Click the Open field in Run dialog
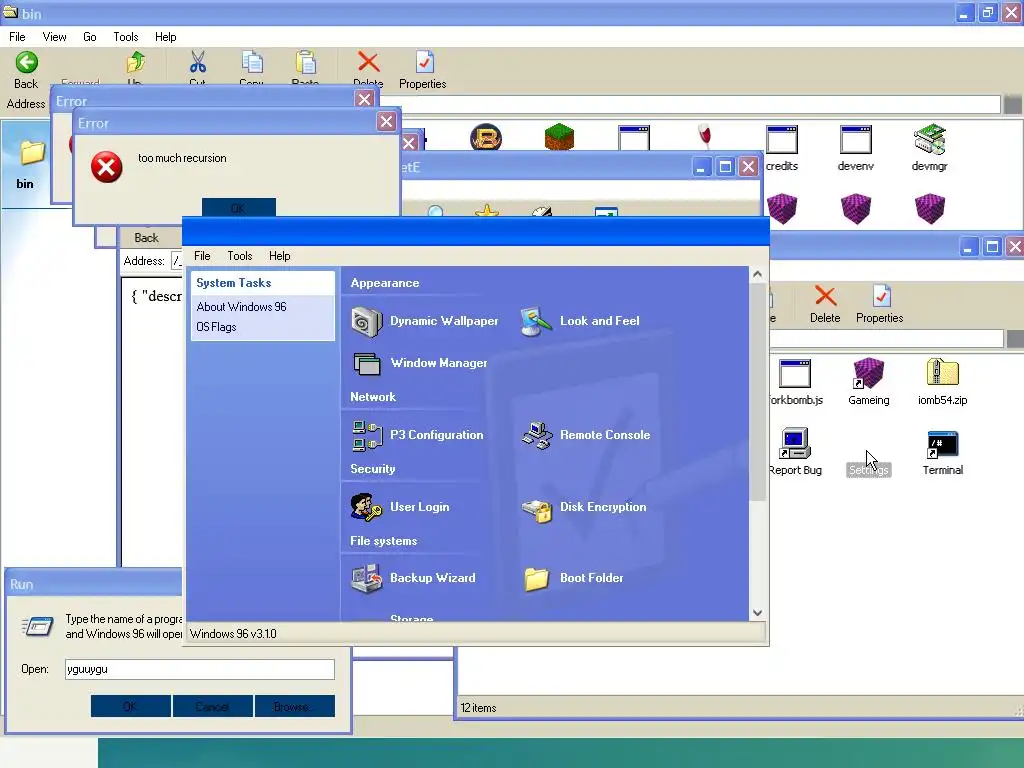1024x768 pixels. click(199, 669)
